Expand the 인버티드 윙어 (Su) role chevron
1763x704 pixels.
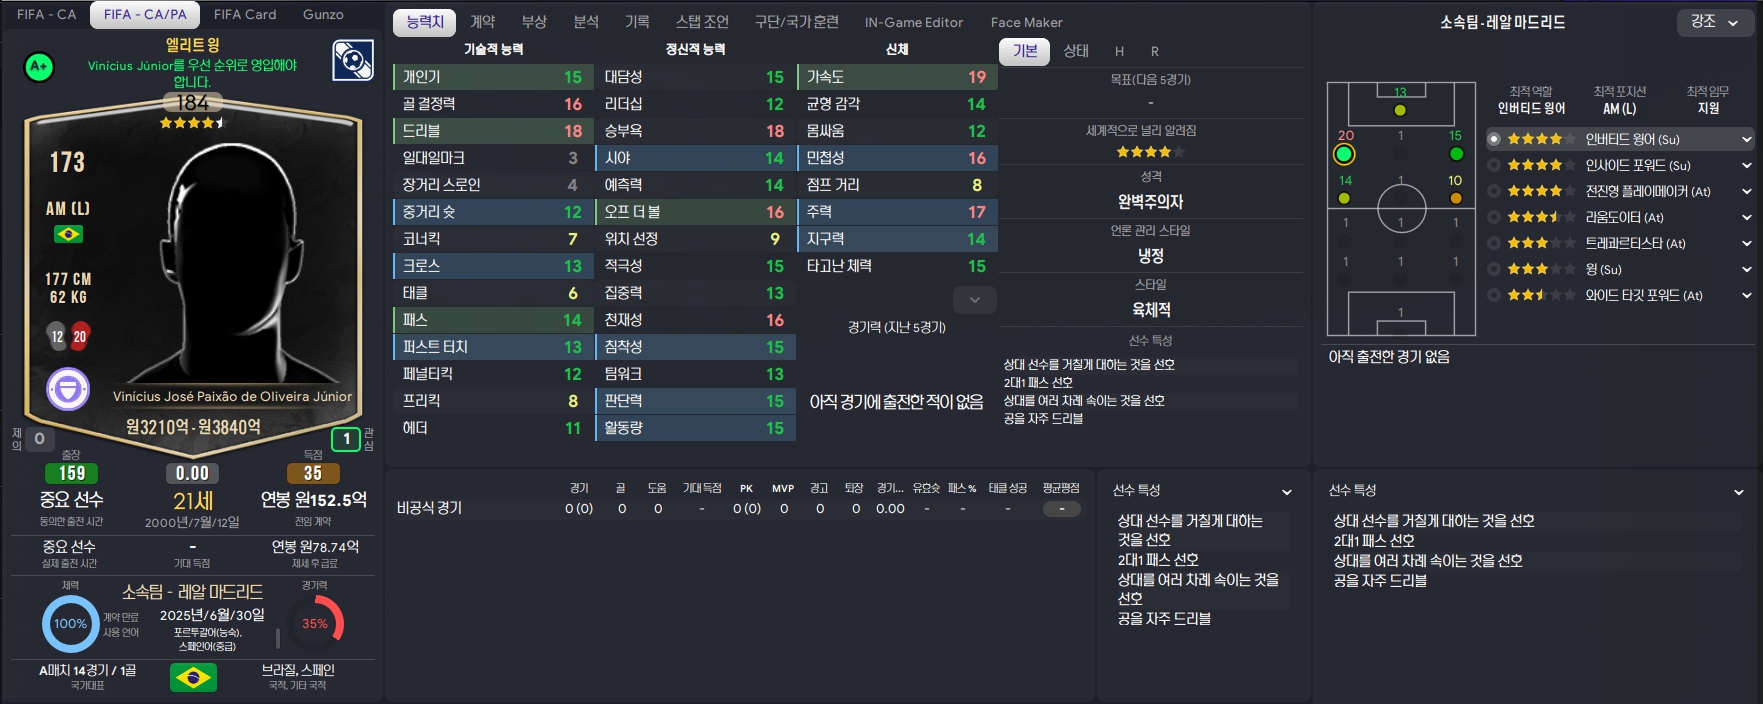tap(1747, 140)
